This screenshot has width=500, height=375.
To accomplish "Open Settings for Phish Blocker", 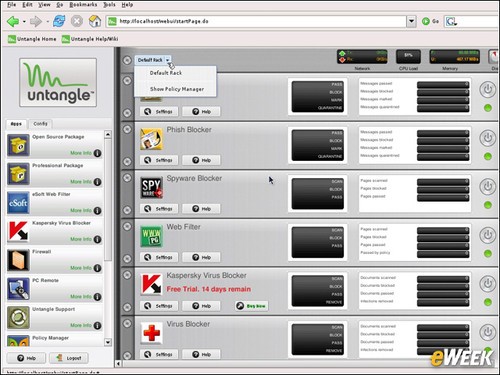I will coord(159,160).
